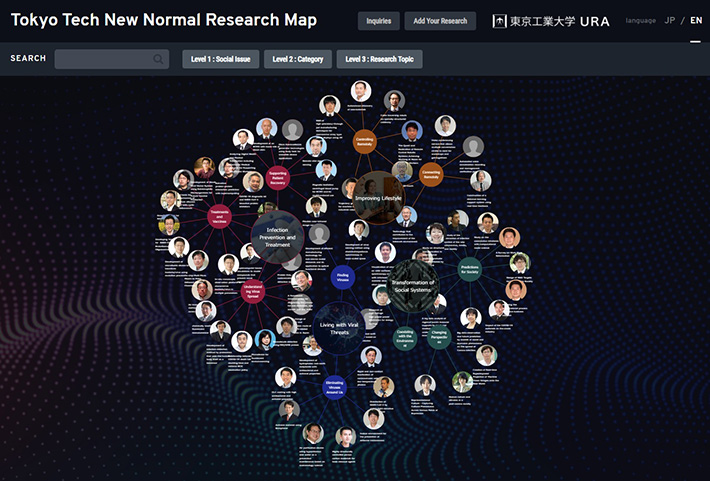Open the Supporting Patient Recovery node

278,178
